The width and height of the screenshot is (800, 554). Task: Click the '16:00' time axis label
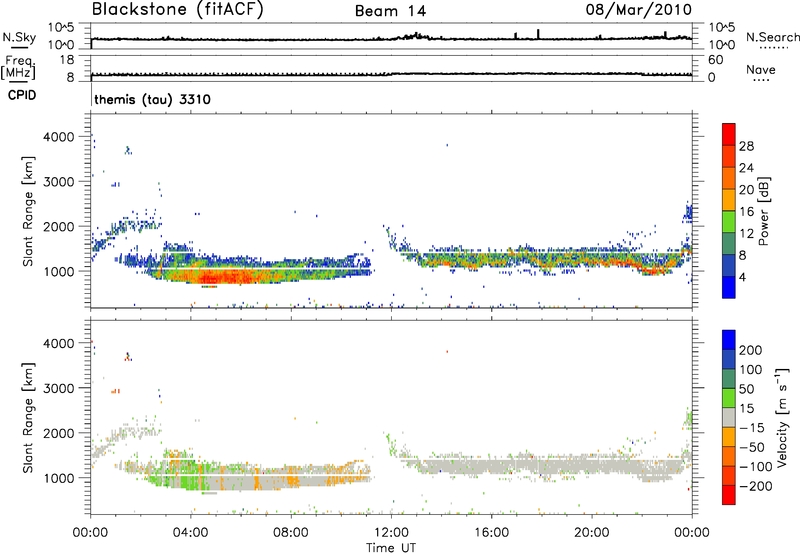pos(491,533)
